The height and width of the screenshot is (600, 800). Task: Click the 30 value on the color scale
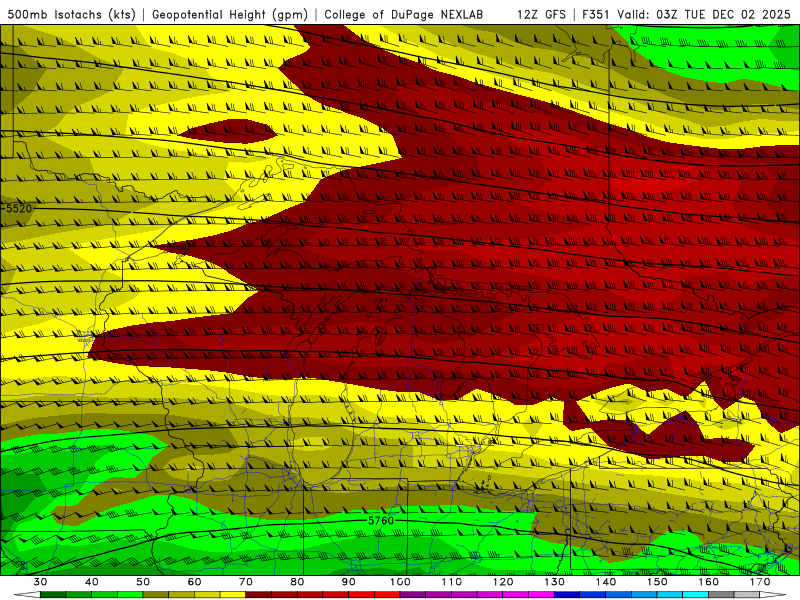tap(40, 582)
